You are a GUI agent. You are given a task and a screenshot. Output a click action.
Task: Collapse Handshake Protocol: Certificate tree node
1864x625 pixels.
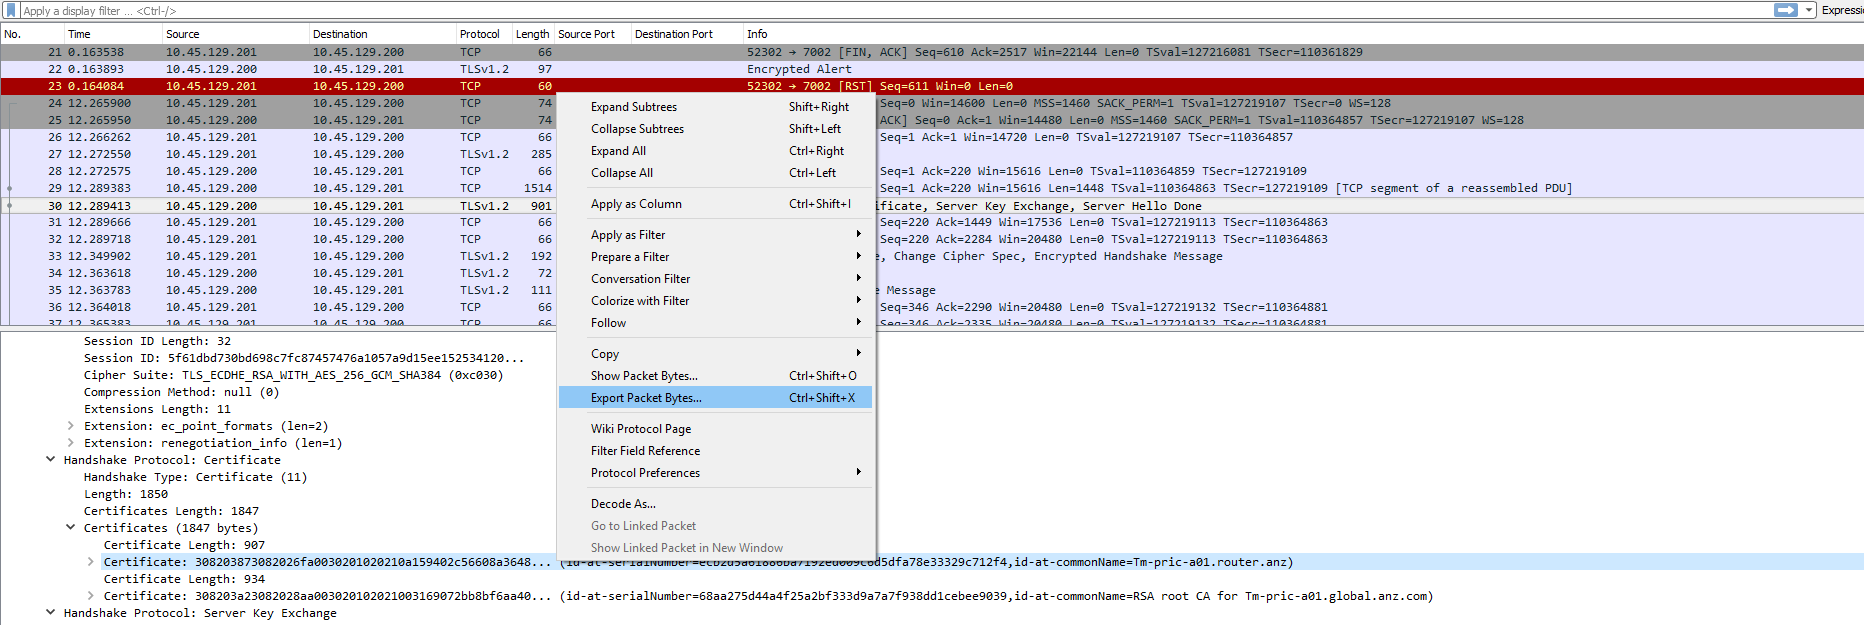point(51,460)
